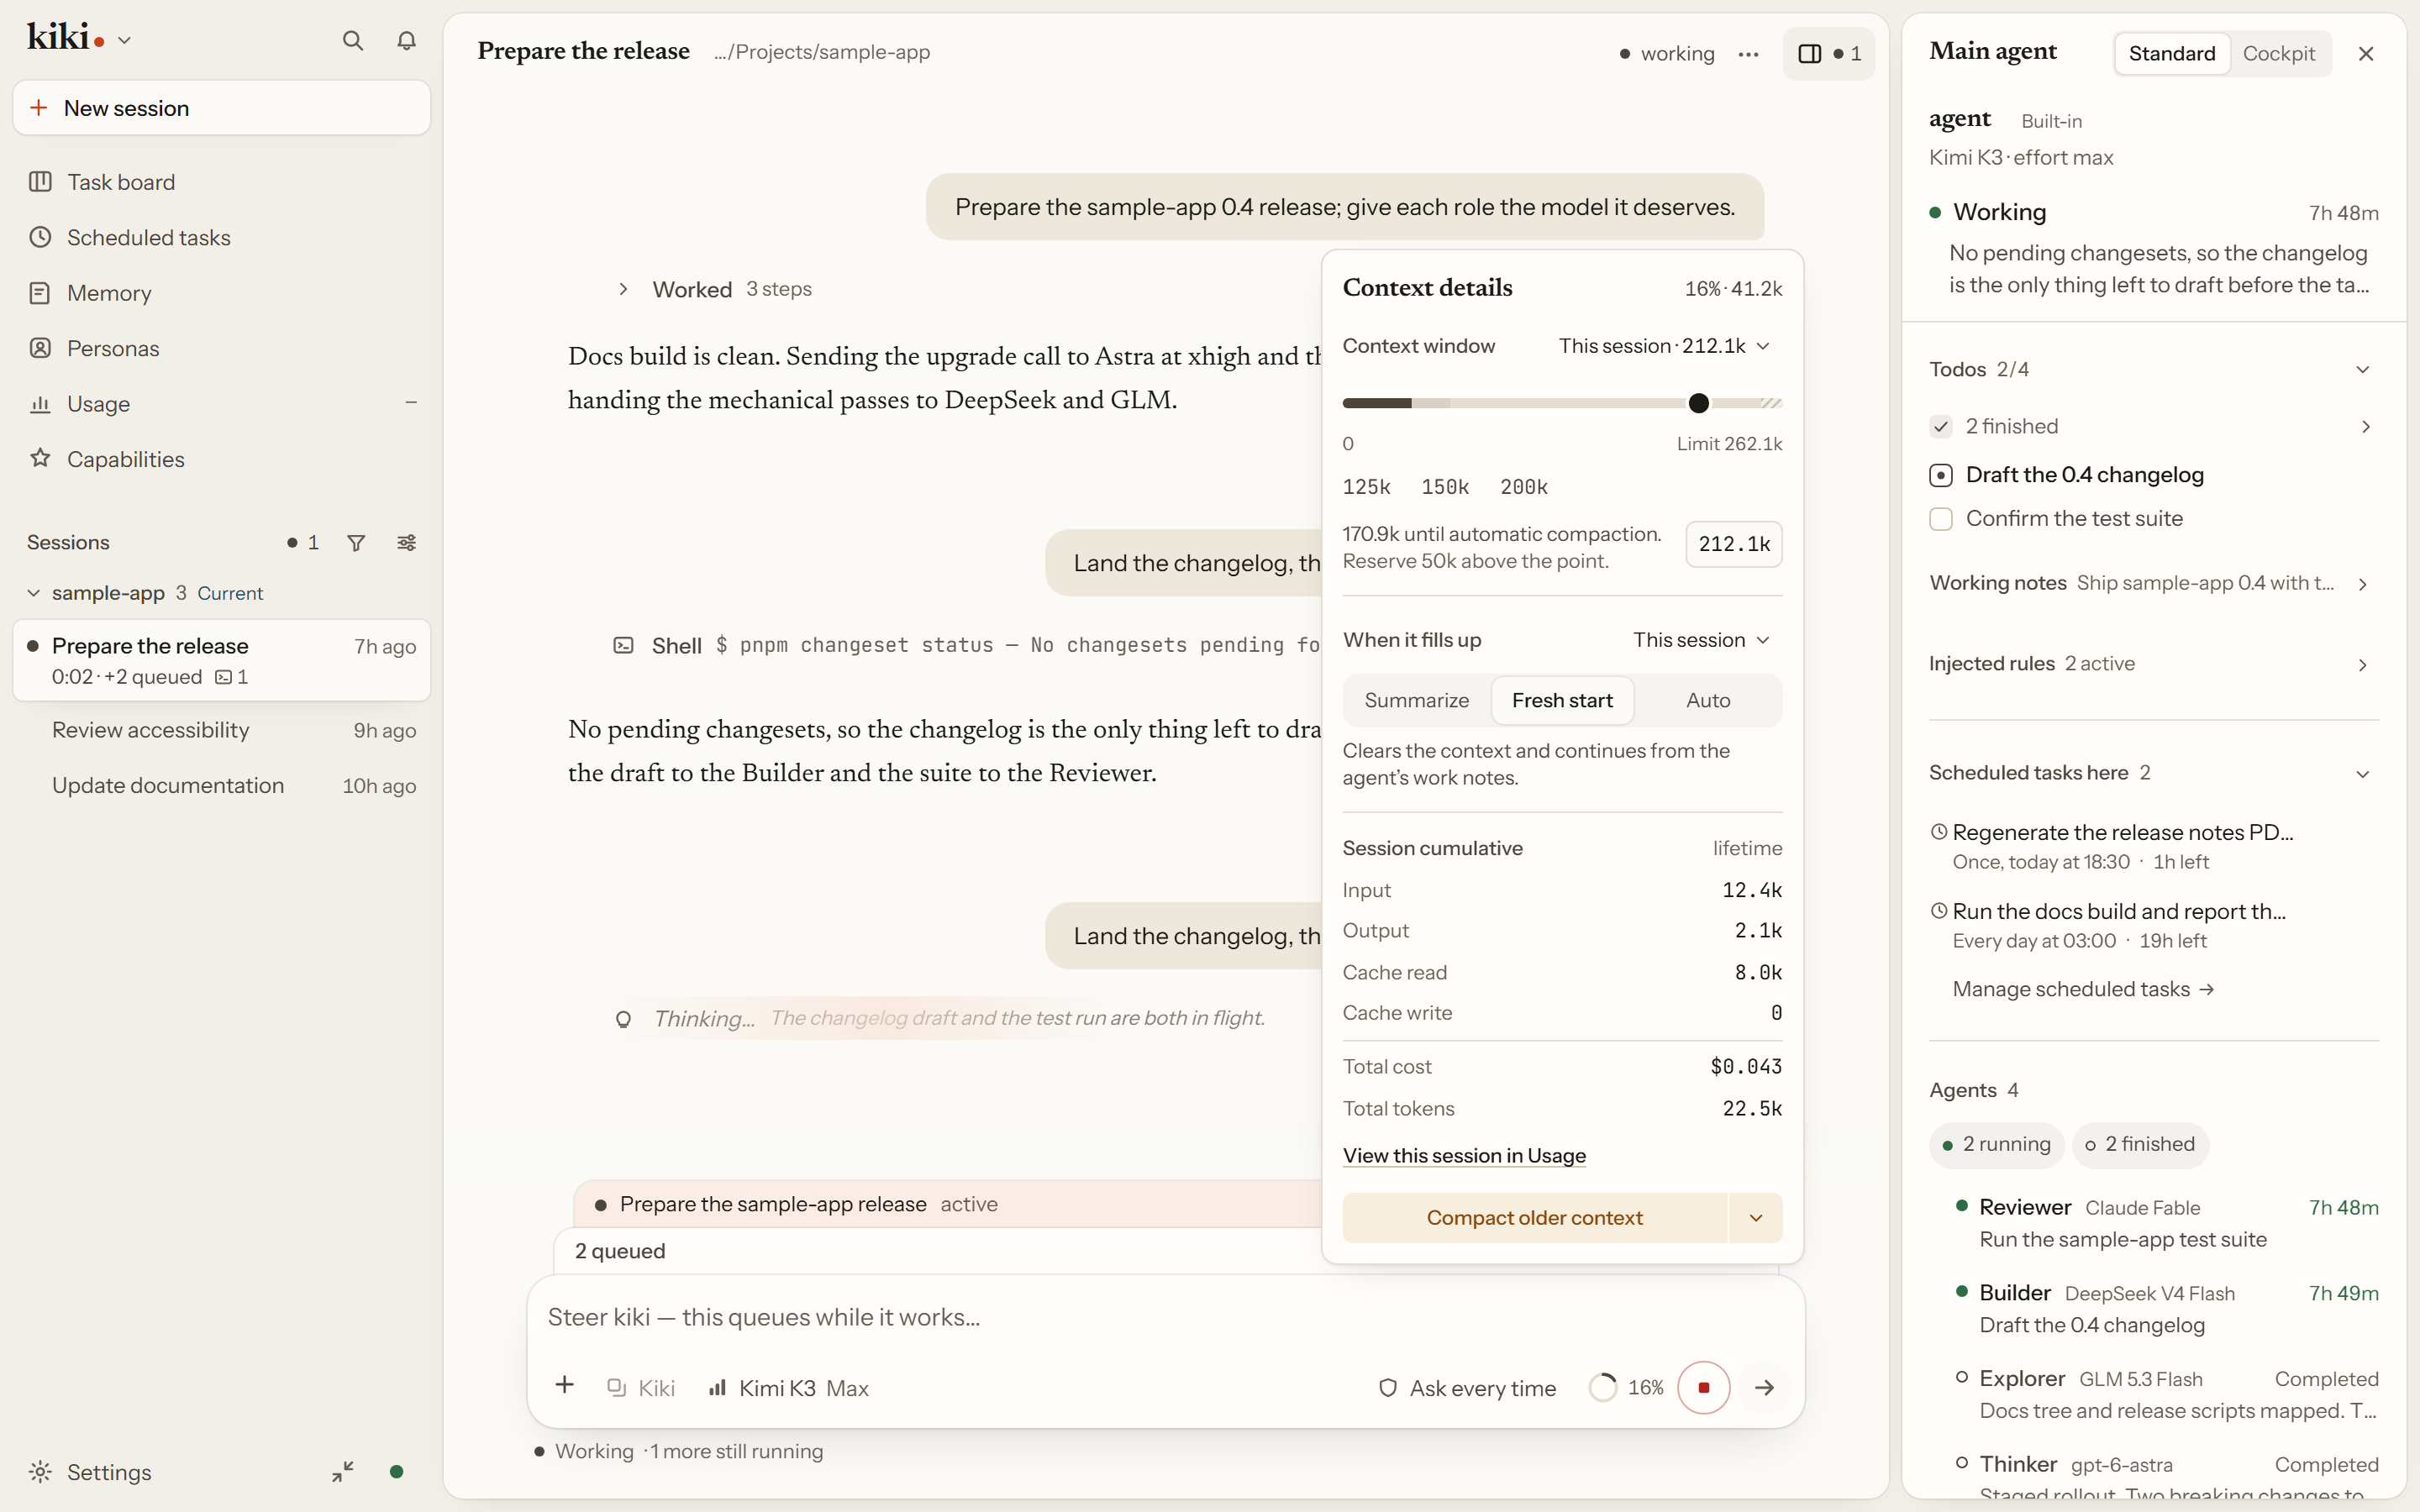
Task: Toggle the Draft the 0.4 changelog todo
Action: tap(1941, 475)
